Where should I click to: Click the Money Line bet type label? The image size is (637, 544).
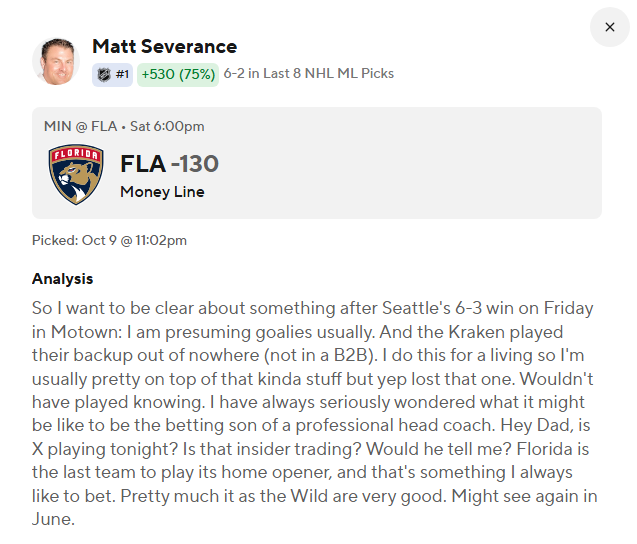point(162,192)
